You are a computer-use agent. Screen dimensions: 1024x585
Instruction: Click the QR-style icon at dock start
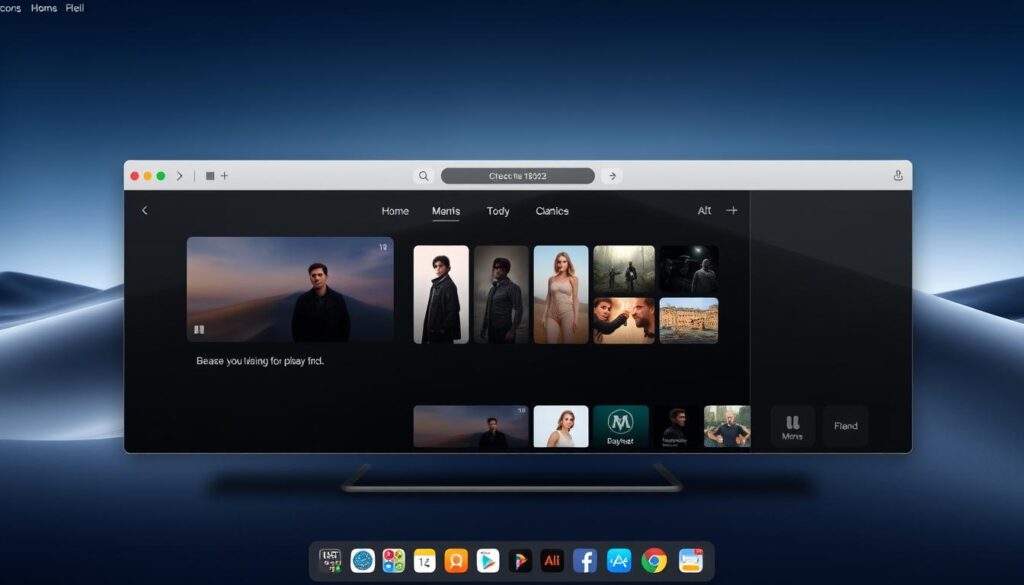coord(330,561)
